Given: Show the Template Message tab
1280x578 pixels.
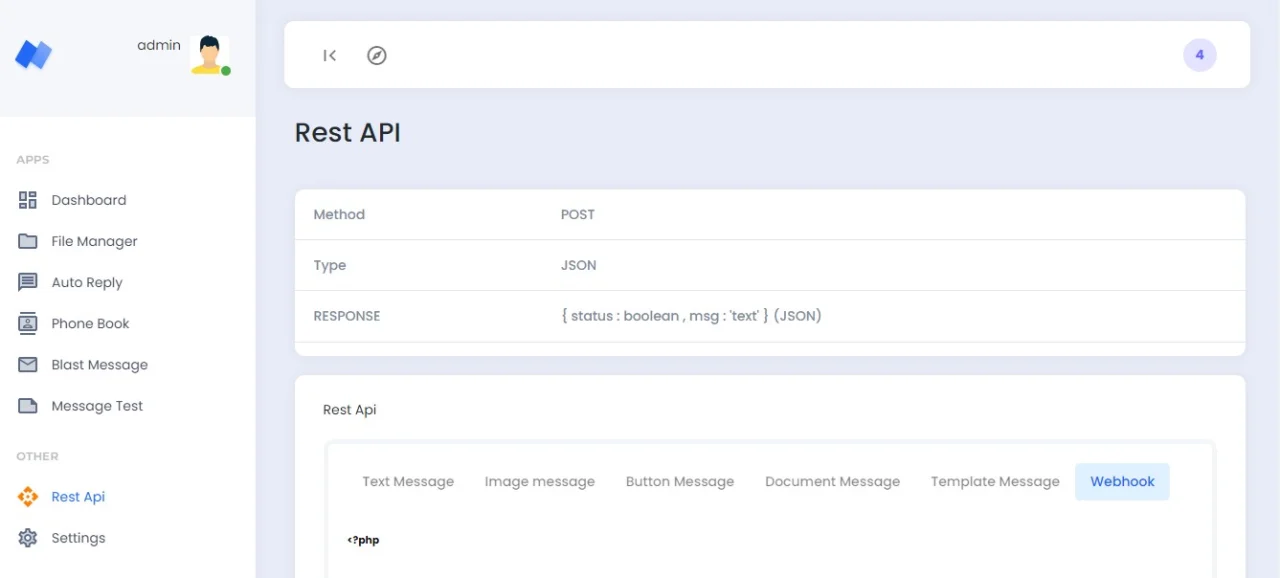Looking at the screenshot, I should [x=995, y=481].
